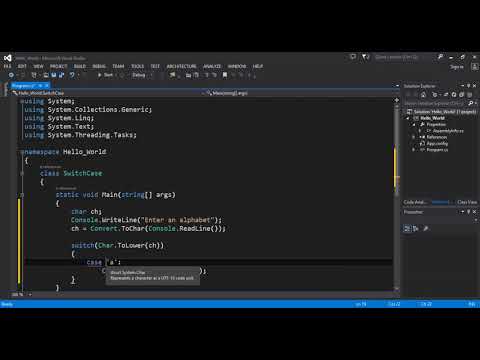
Task: Toggle auto-hide pin on Properties panel
Action: (468, 212)
